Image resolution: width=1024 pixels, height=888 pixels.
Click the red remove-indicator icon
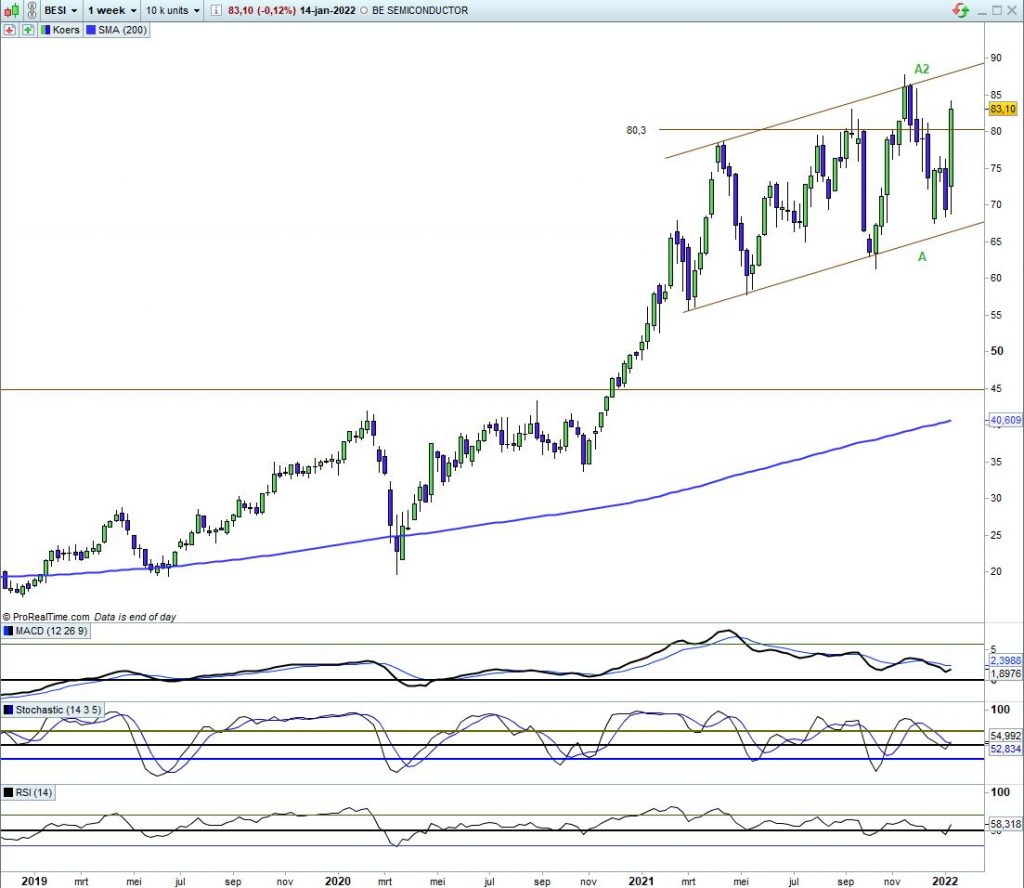[9, 30]
